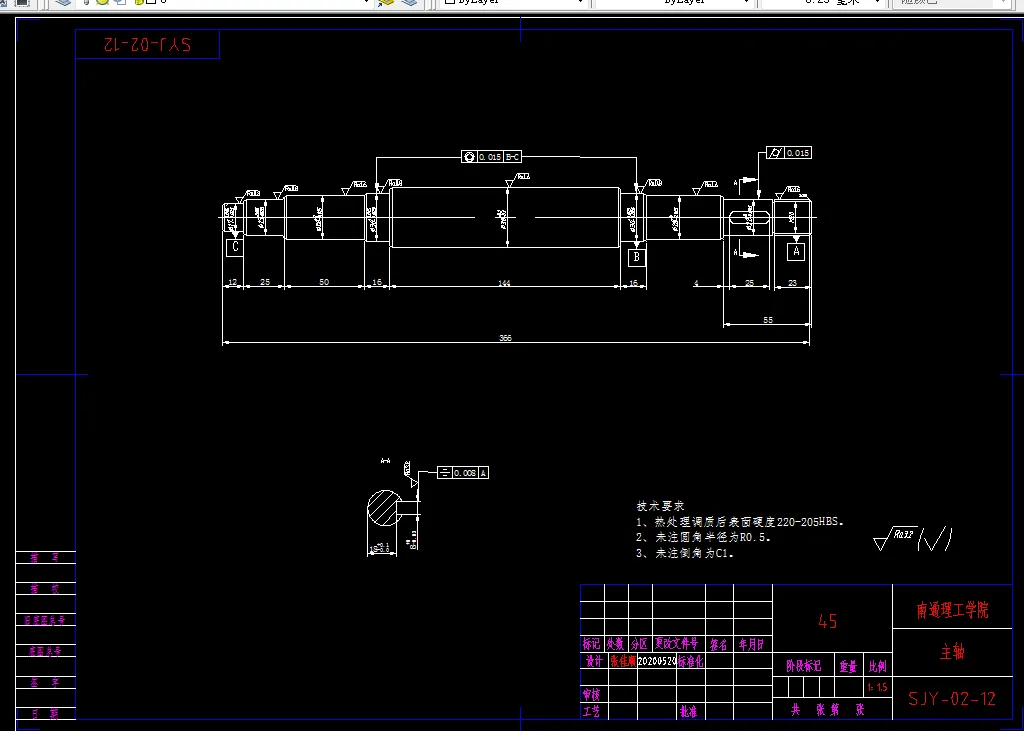Screen dimensions: 1024x731
Task: Click the keyway slot on the shaft
Action: point(748,218)
